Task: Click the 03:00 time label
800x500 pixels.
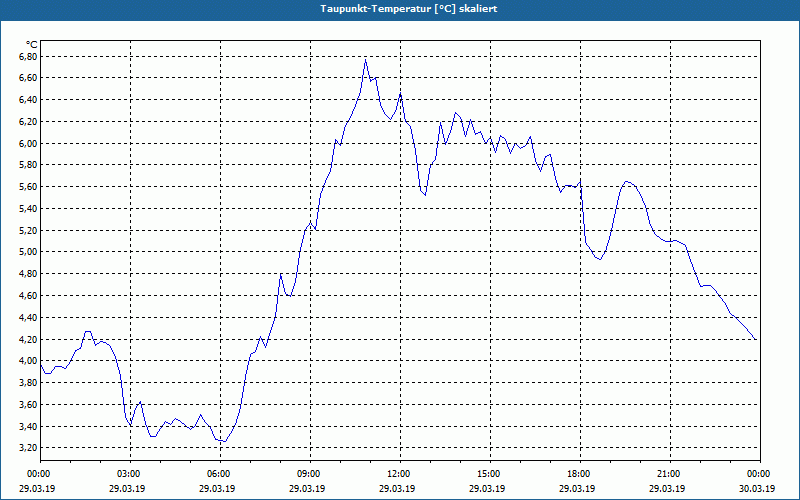Action: [128, 474]
